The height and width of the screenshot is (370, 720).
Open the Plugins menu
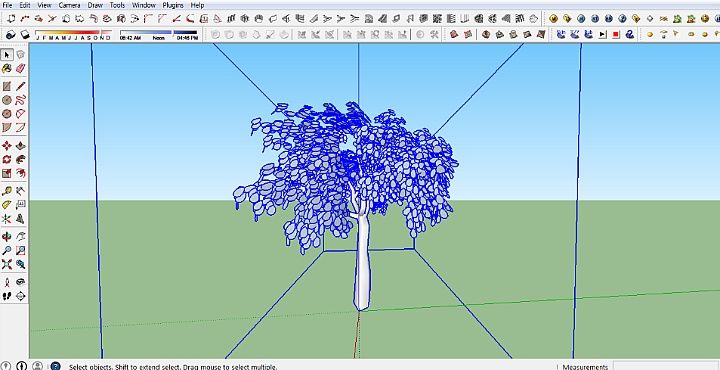pos(173,5)
